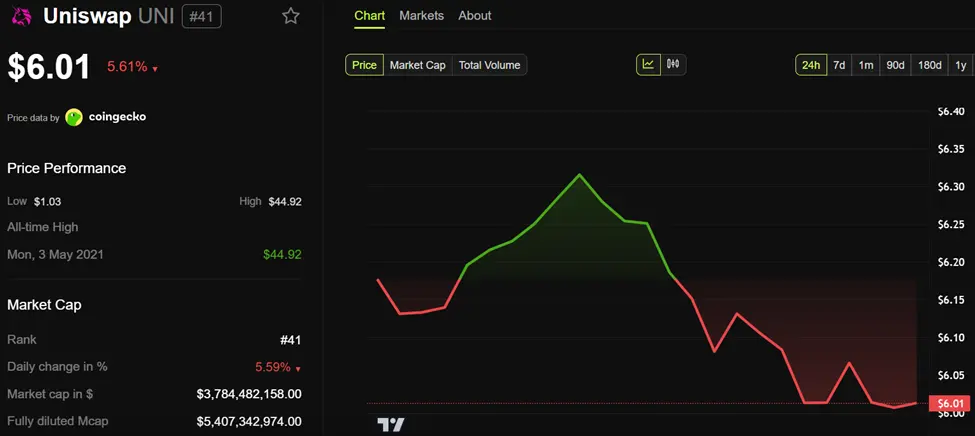Click the $6.01 current price label on axis
The height and width of the screenshot is (436, 975).
click(x=948, y=404)
